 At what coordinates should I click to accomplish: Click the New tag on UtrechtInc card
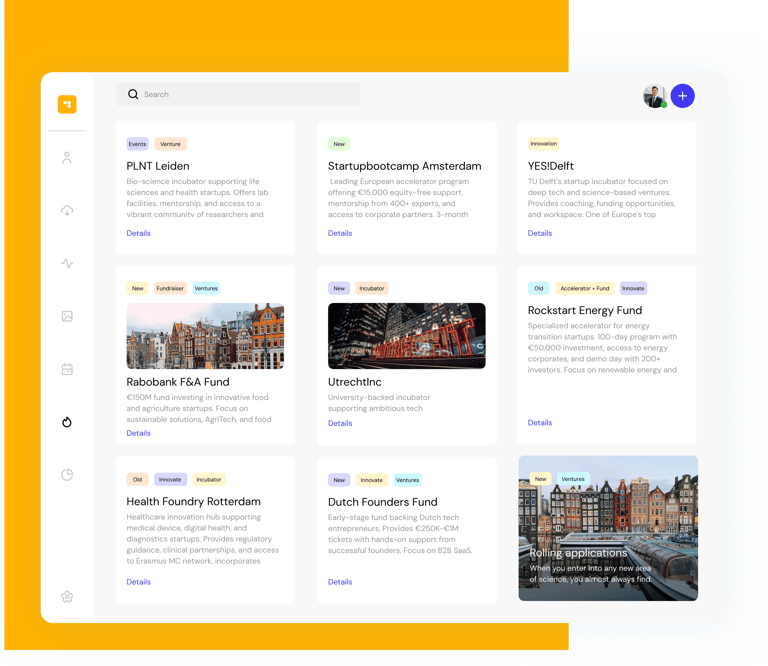[339, 288]
